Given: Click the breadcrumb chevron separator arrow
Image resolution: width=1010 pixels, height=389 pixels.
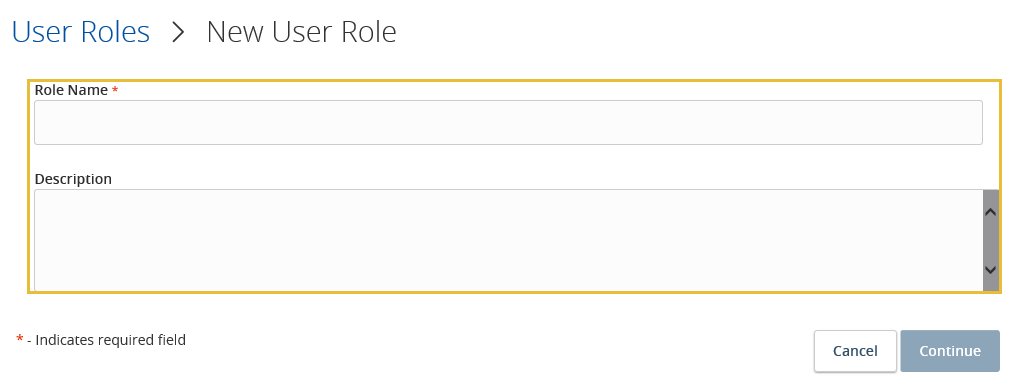Looking at the screenshot, I should [x=178, y=32].
